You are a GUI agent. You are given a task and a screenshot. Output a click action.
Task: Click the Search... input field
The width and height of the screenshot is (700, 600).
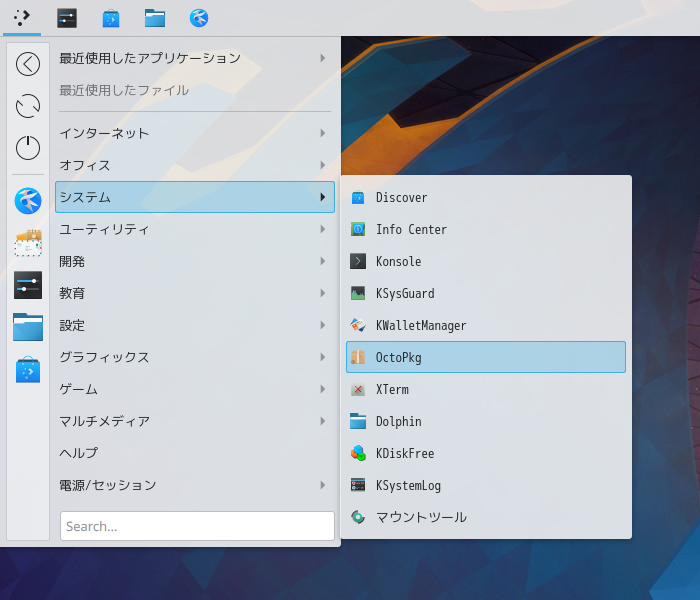pyautogui.click(x=197, y=526)
